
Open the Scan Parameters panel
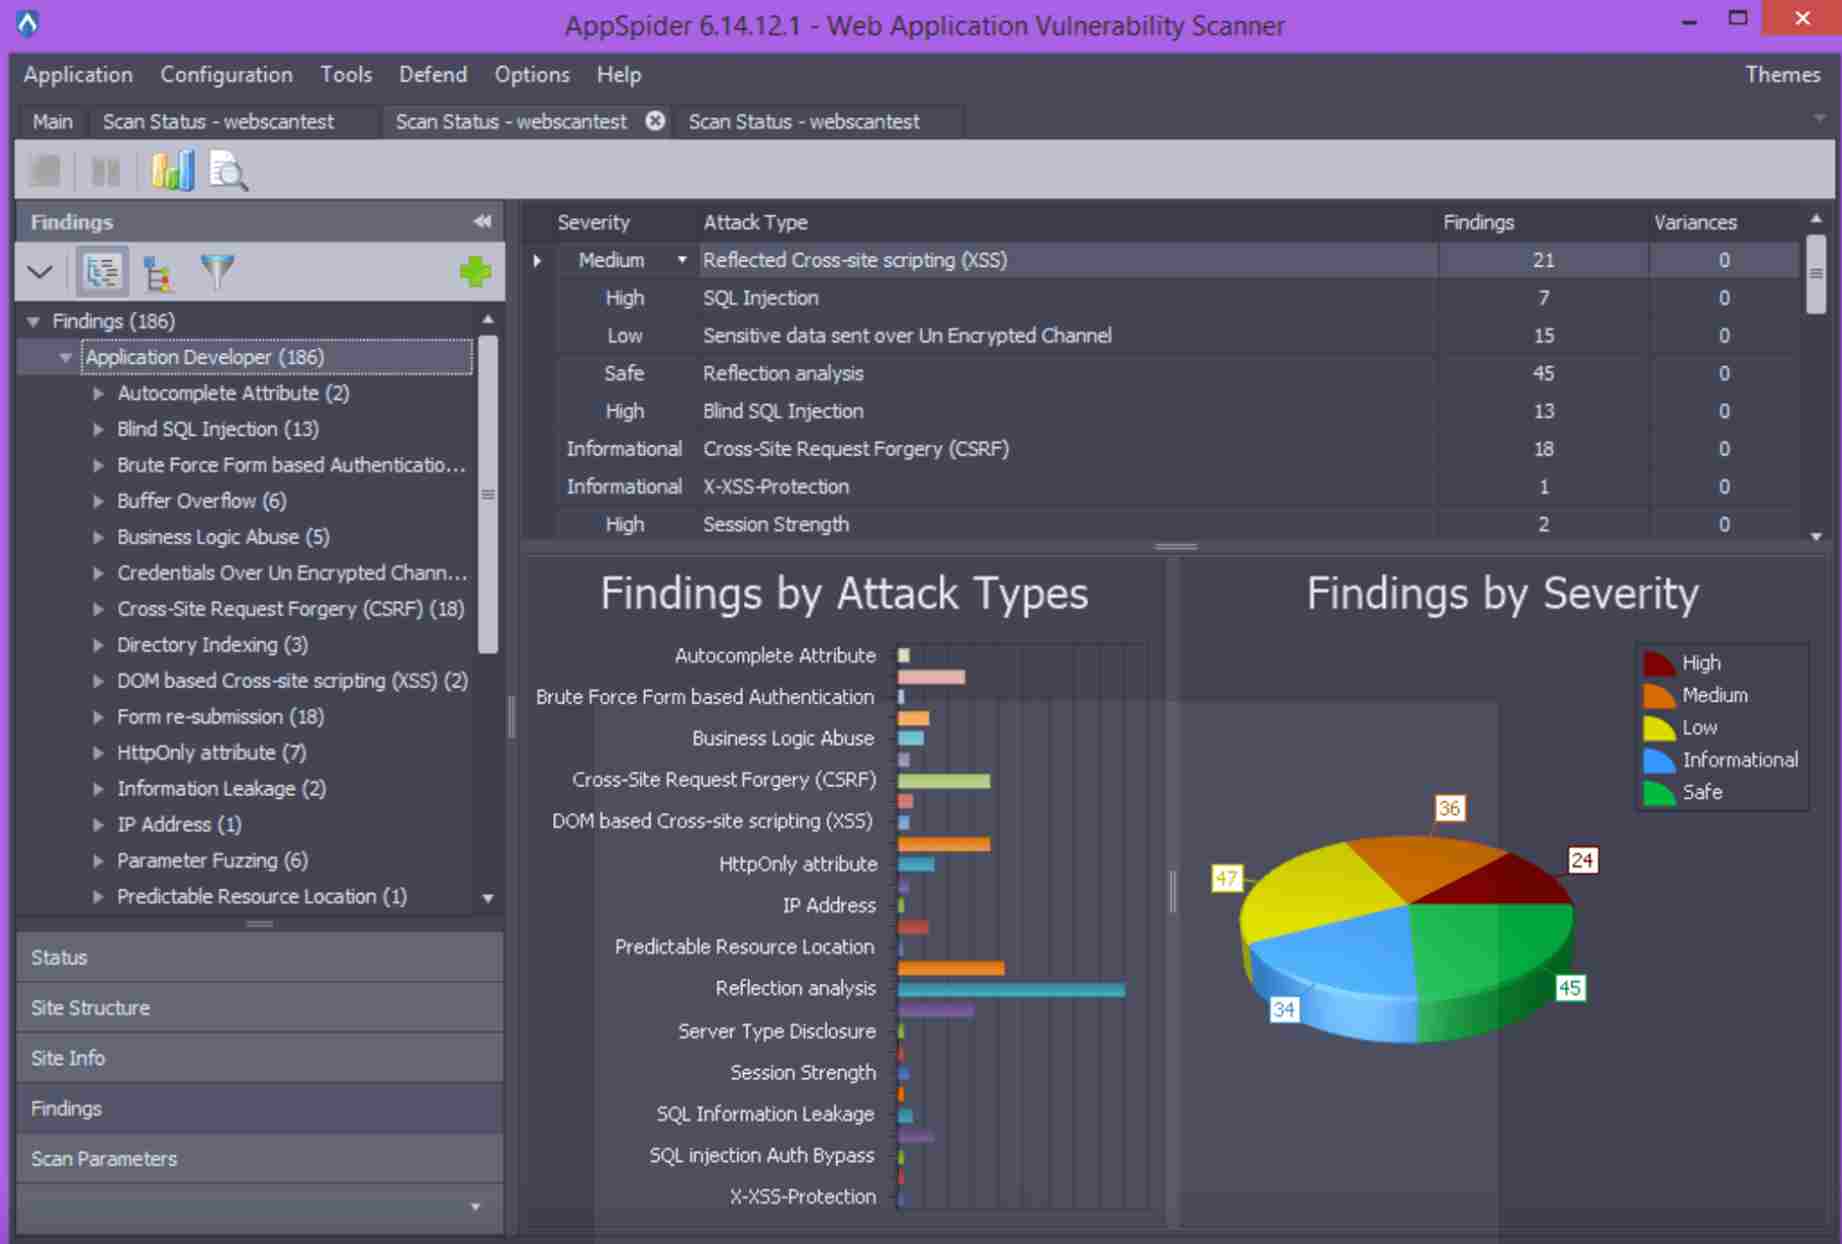(x=105, y=1158)
